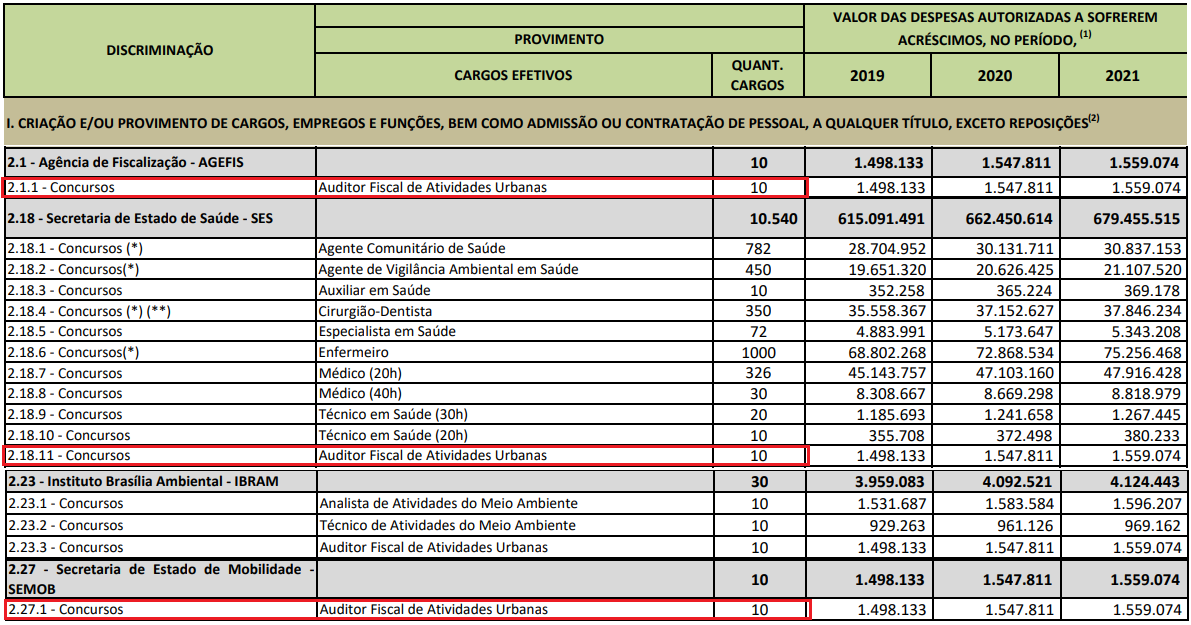Click the value 8.308.667
The width and height of the screenshot is (1191, 625).
pos(891,394)
